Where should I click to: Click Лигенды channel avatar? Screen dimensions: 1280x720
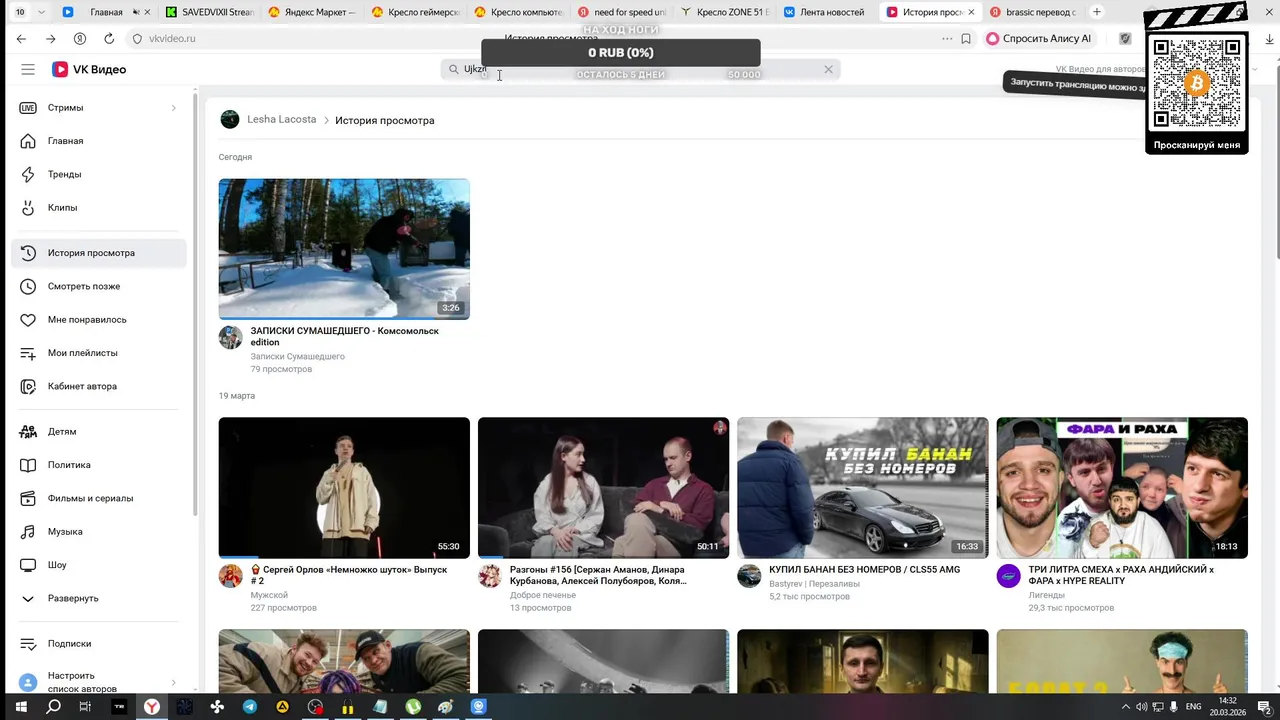point(1009,576)
